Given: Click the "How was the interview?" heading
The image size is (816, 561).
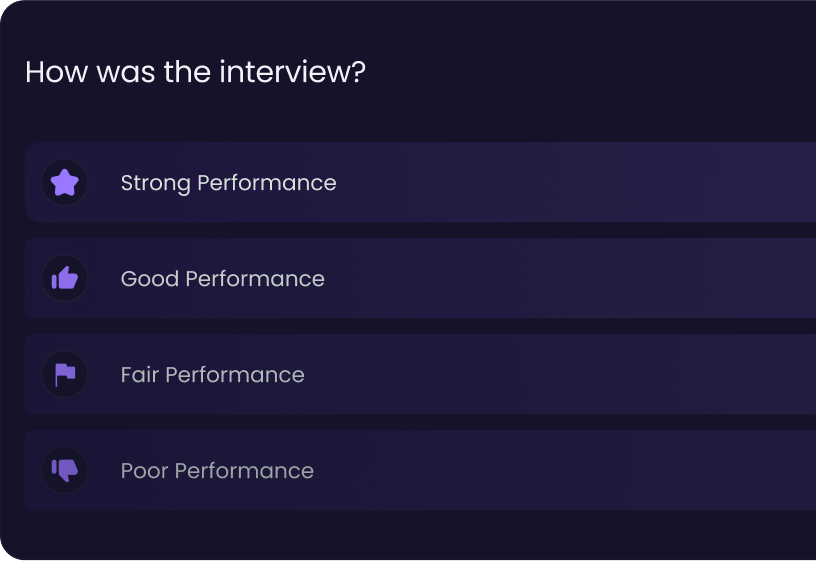Looking at the screenshot, I should pyautogui.click(x=195, y=72).
